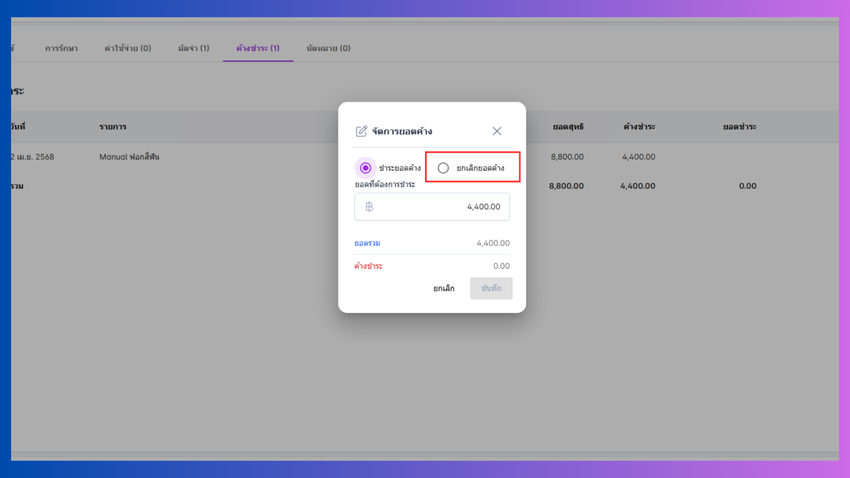
Task: Open the นัดหมาย (0) tab
Action: tap(329, 48)
